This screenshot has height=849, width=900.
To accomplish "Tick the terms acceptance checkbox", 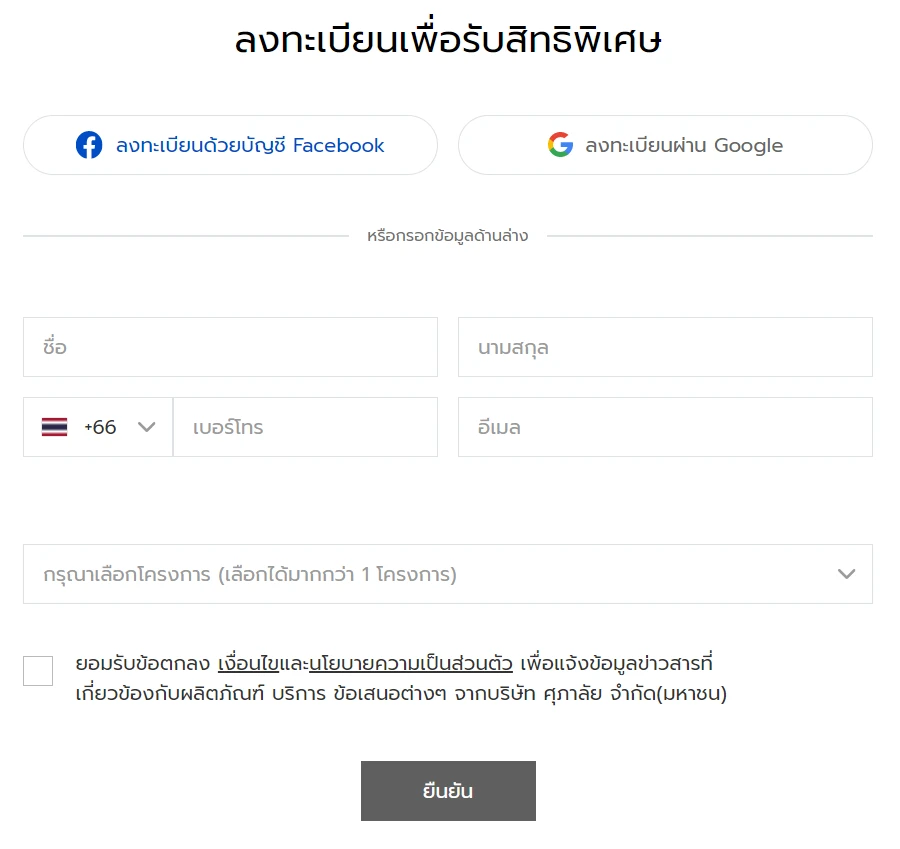I will tap(38, 671).
